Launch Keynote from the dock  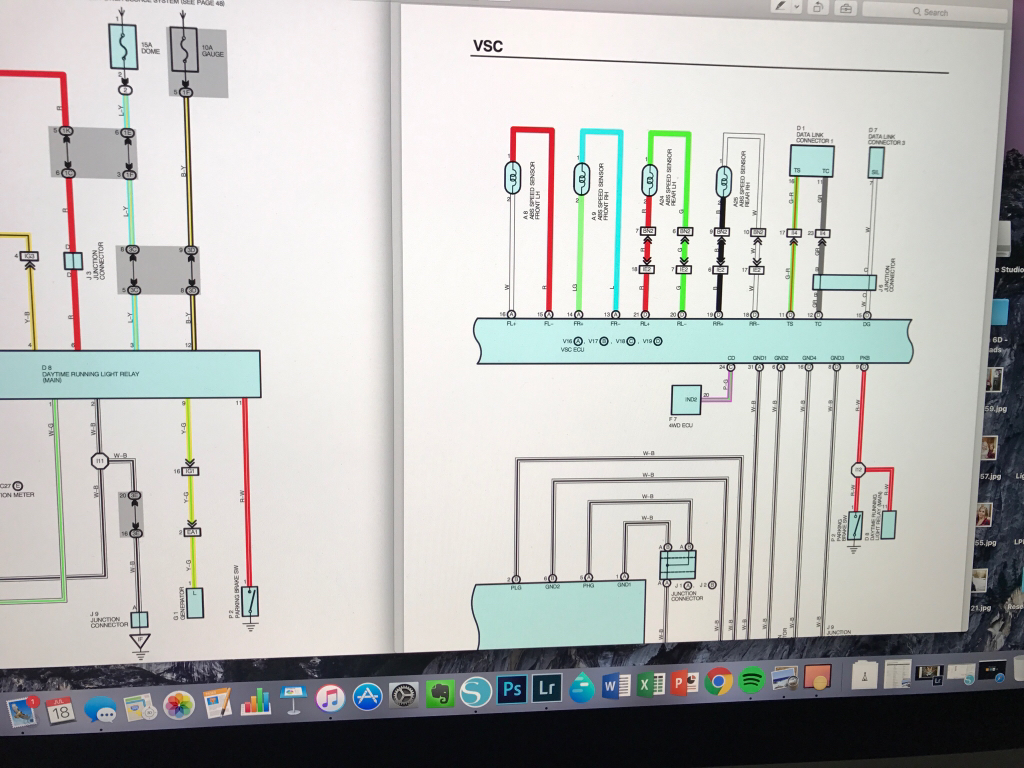click(x=293, y=699)
